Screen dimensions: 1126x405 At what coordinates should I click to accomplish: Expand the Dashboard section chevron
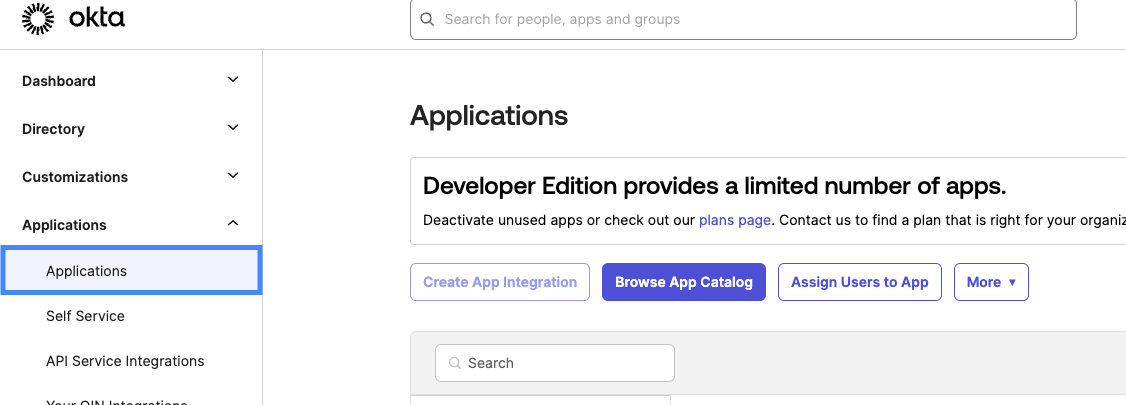point(233,80)
